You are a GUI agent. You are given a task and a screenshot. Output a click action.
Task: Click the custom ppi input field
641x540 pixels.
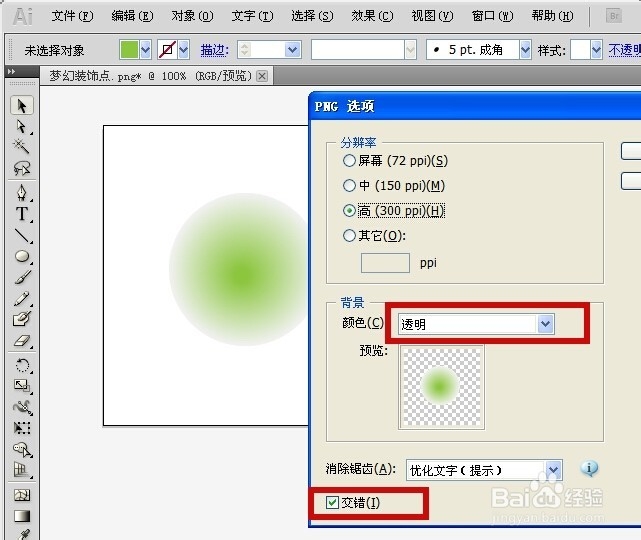coord(385,263)
